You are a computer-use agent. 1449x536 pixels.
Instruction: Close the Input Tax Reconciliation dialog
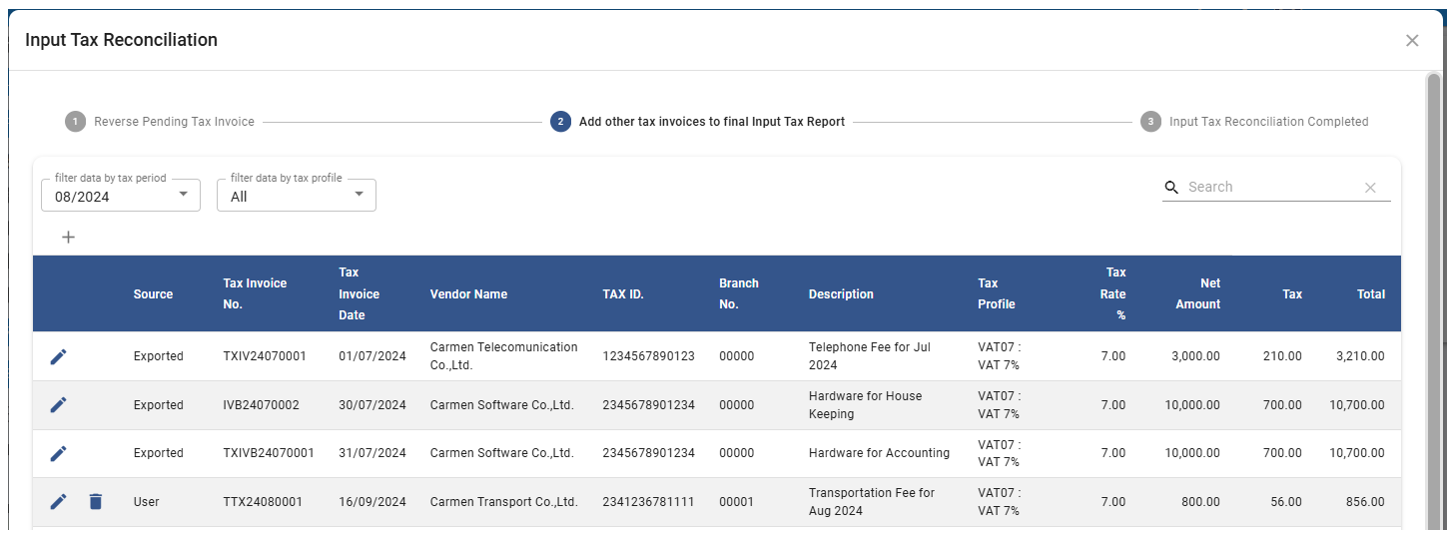click(x=1411, y=41)
